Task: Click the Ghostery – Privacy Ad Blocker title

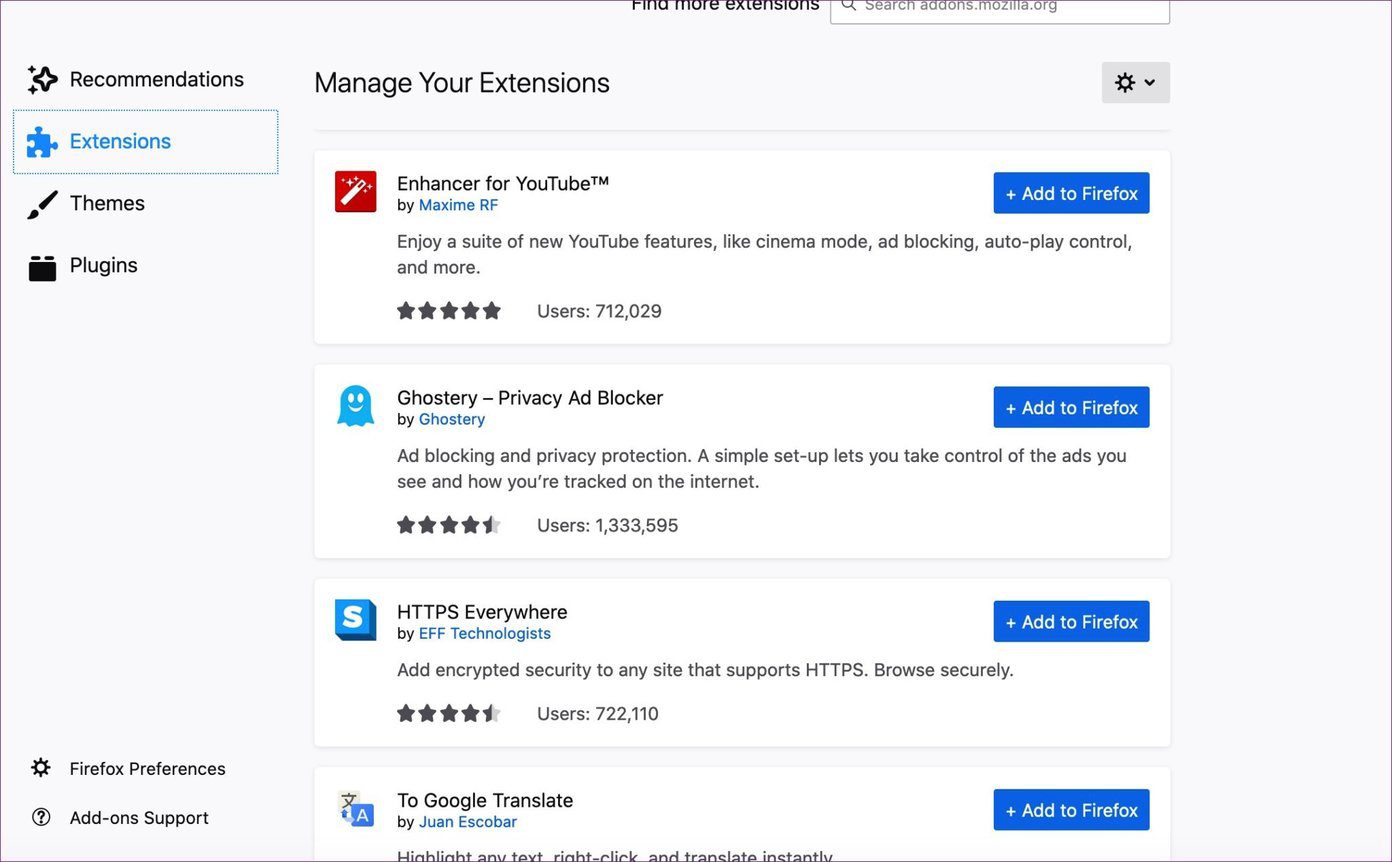Action: click(x=530, y=397)
